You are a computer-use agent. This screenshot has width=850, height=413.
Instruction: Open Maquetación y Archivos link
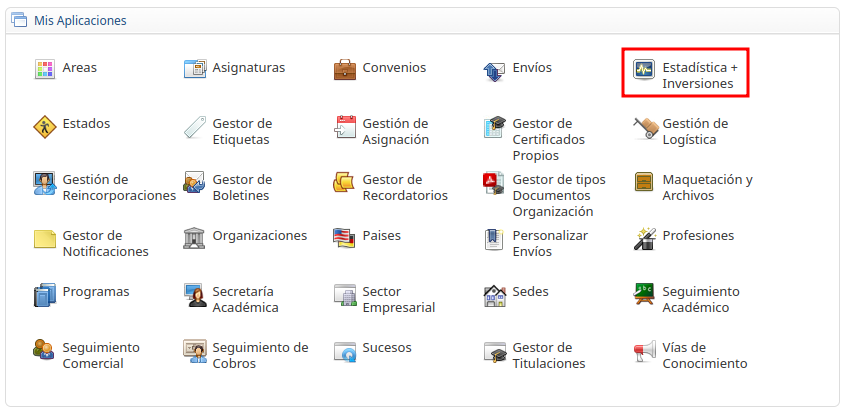tap(707, 188)
